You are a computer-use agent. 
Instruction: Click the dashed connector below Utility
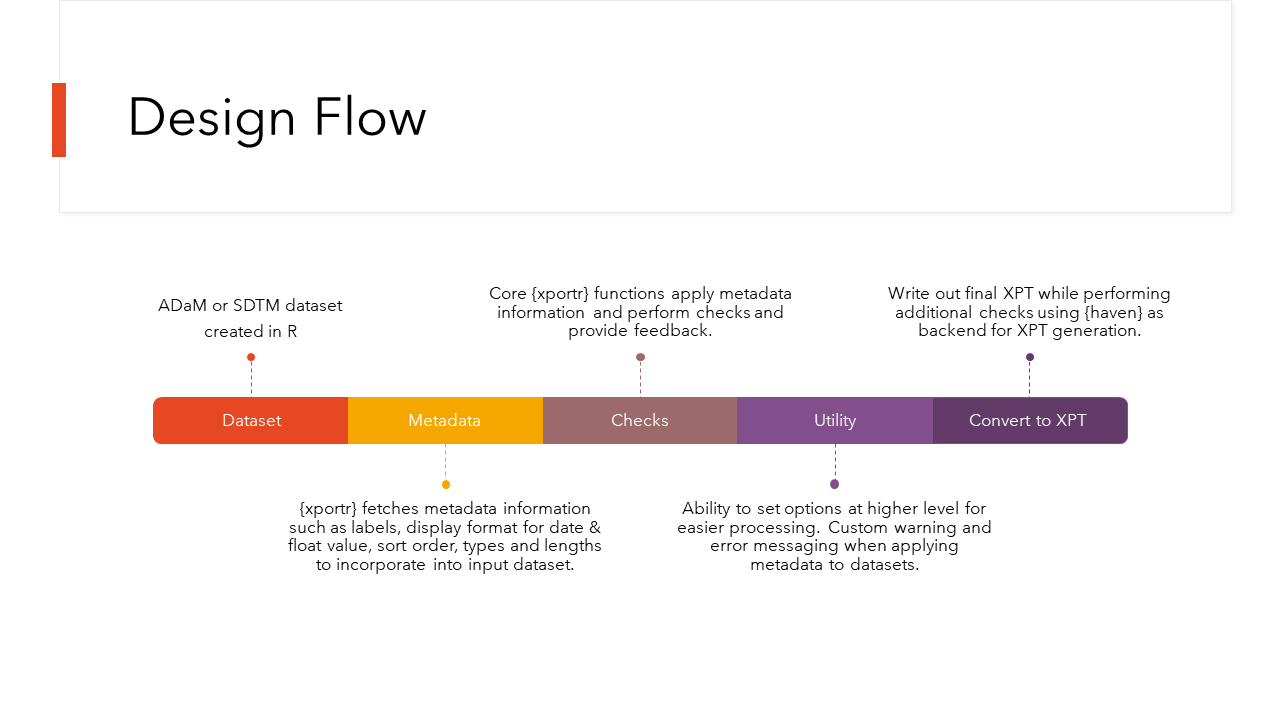pyautogui.click(x=835, y=461)
